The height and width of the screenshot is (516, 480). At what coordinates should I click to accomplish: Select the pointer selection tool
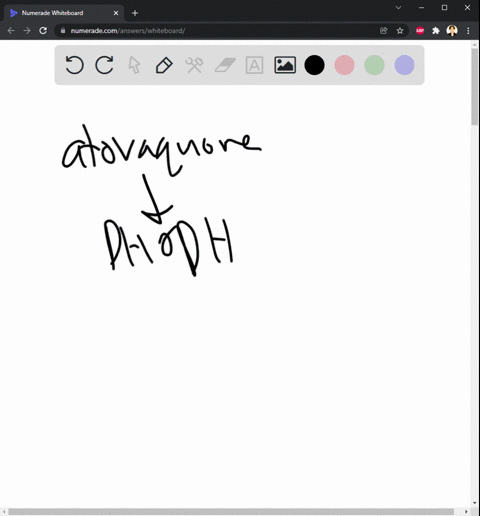coord(134,65)
